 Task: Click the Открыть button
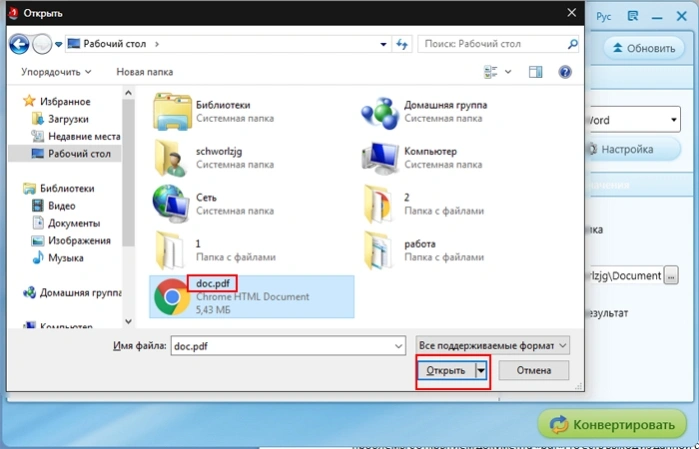pyautogui.click(x=446, y=371)
